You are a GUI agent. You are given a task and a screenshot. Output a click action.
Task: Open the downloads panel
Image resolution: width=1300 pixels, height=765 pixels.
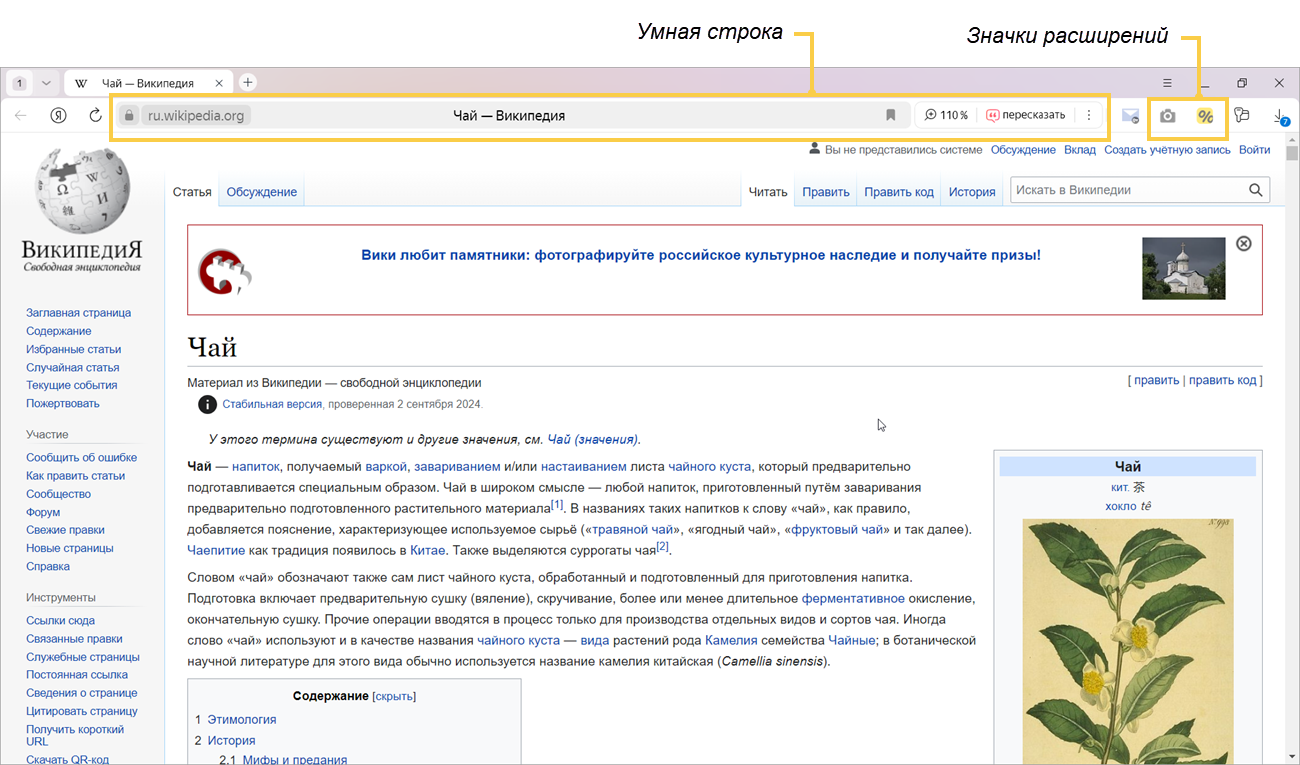point(1280,116)
